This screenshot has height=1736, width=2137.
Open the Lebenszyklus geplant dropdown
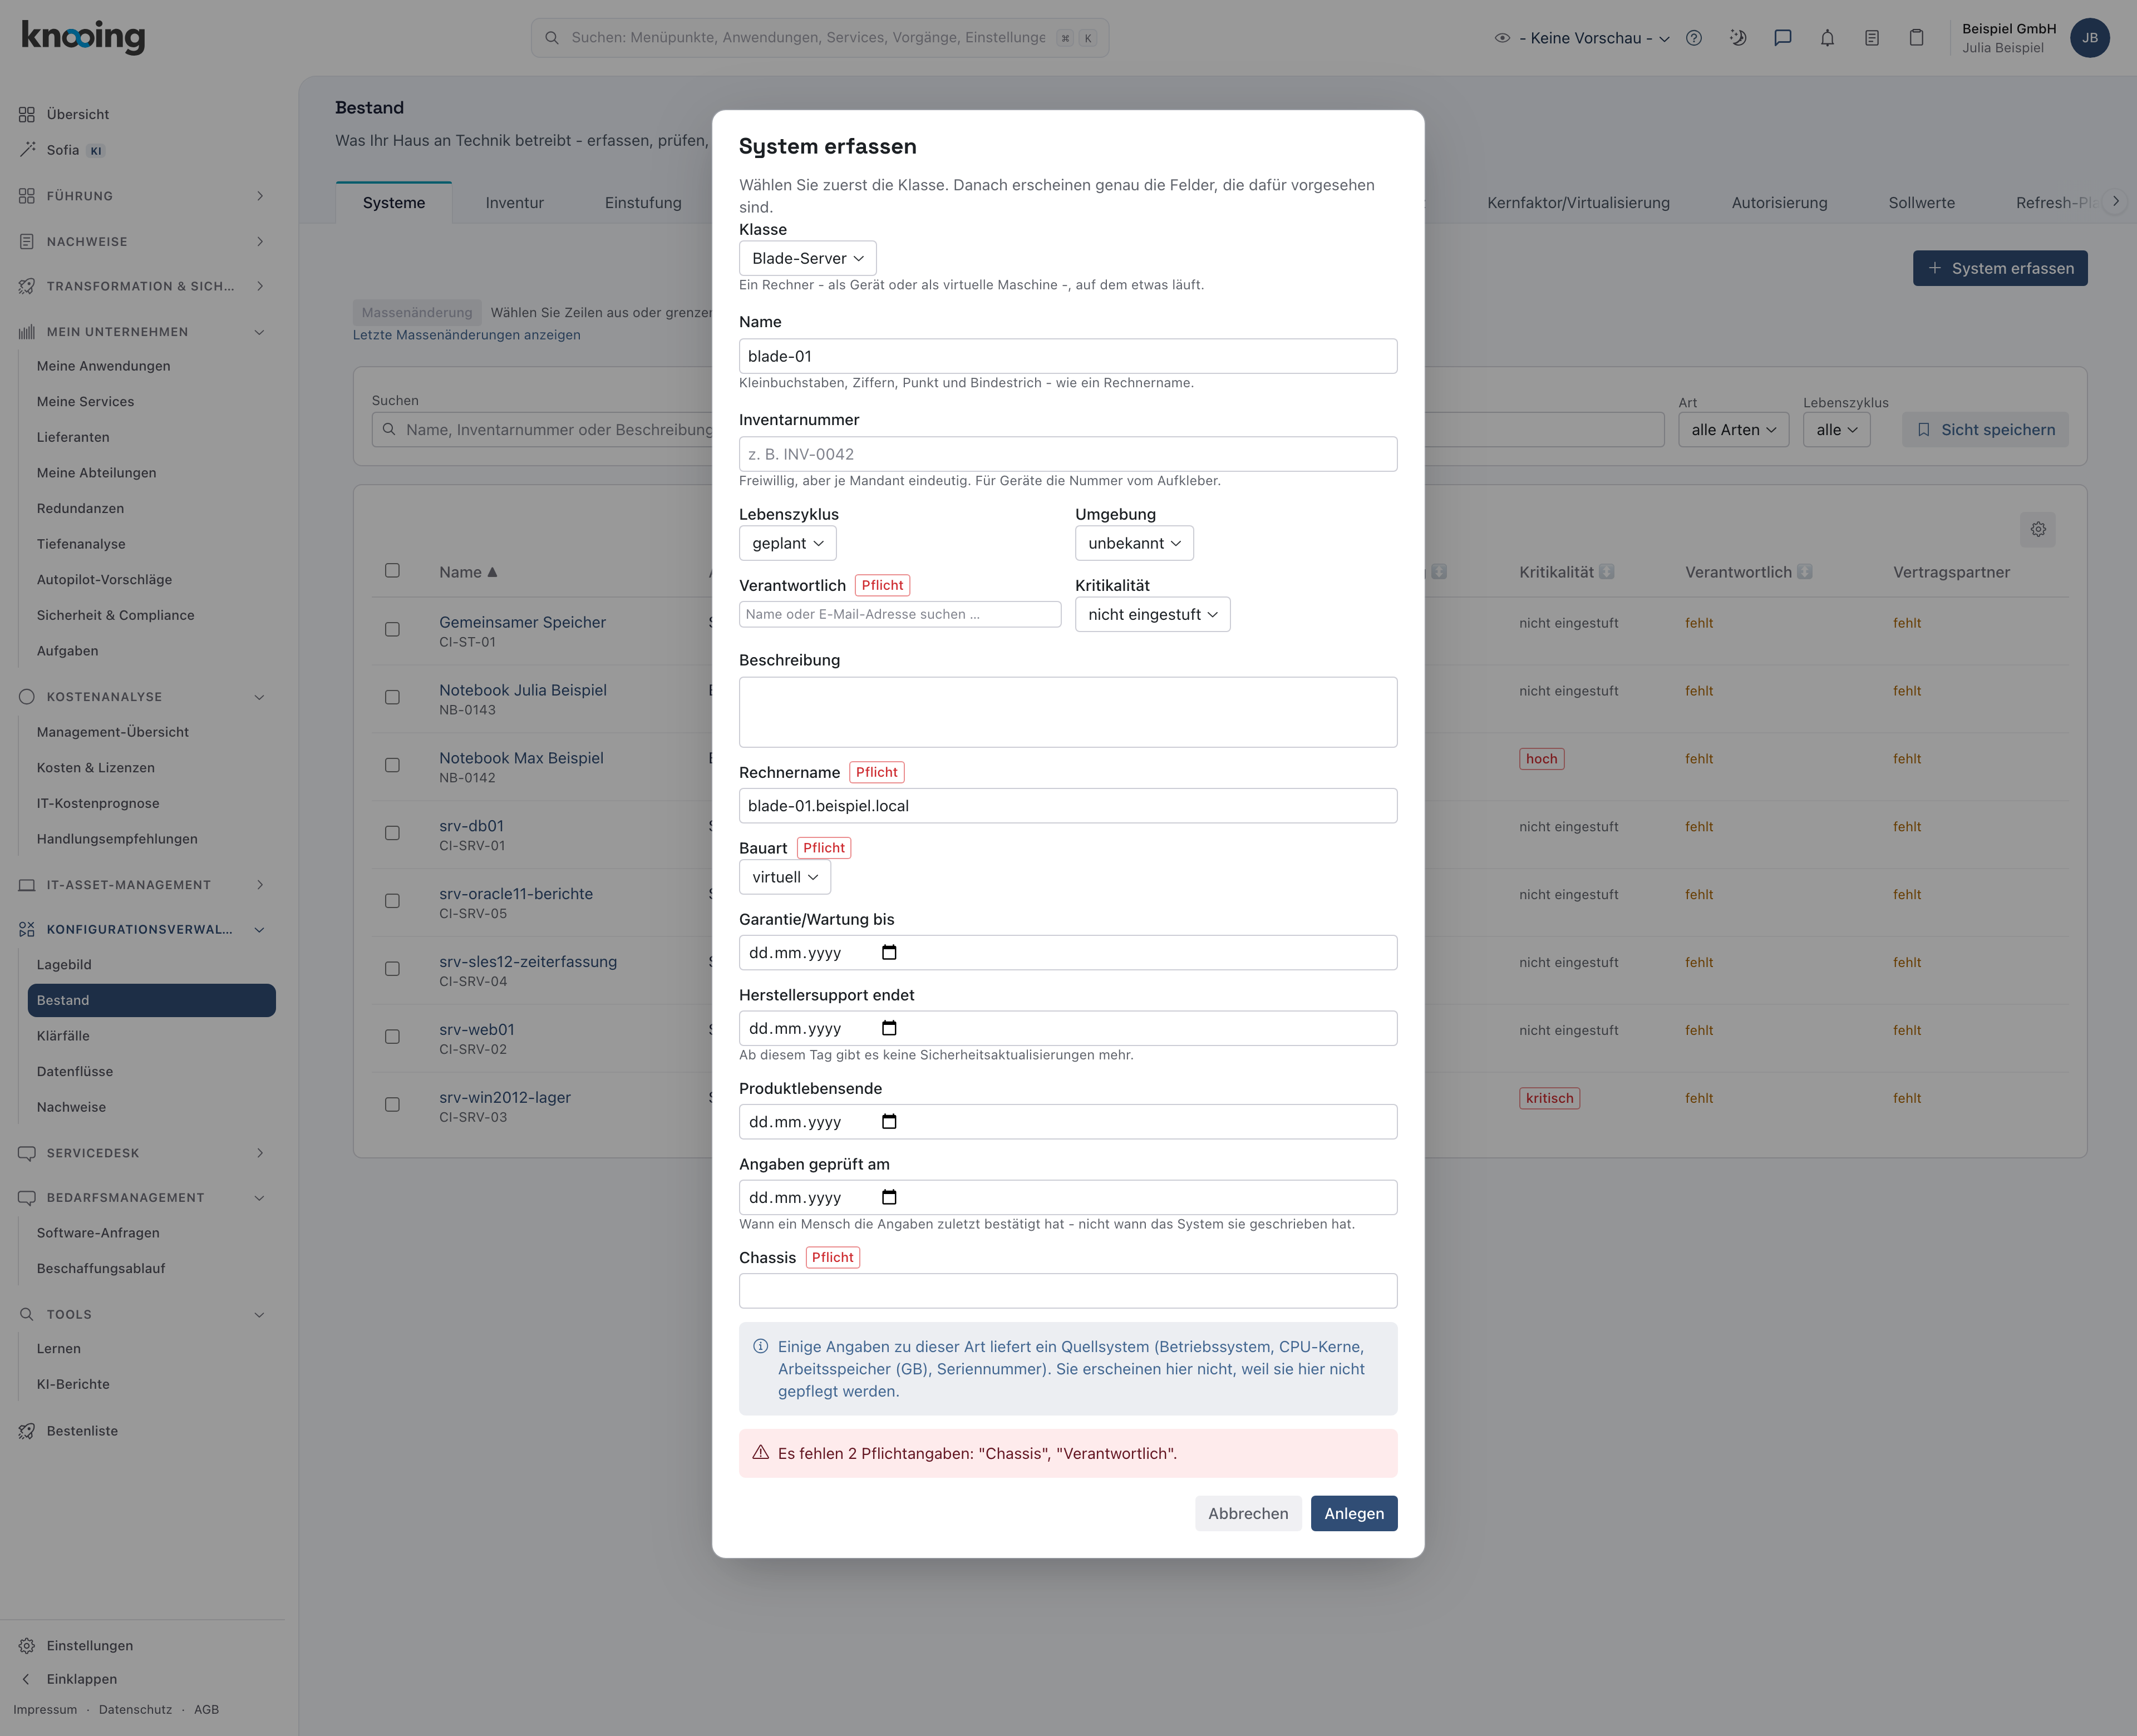pyautogui.click(x=787, y=543)
